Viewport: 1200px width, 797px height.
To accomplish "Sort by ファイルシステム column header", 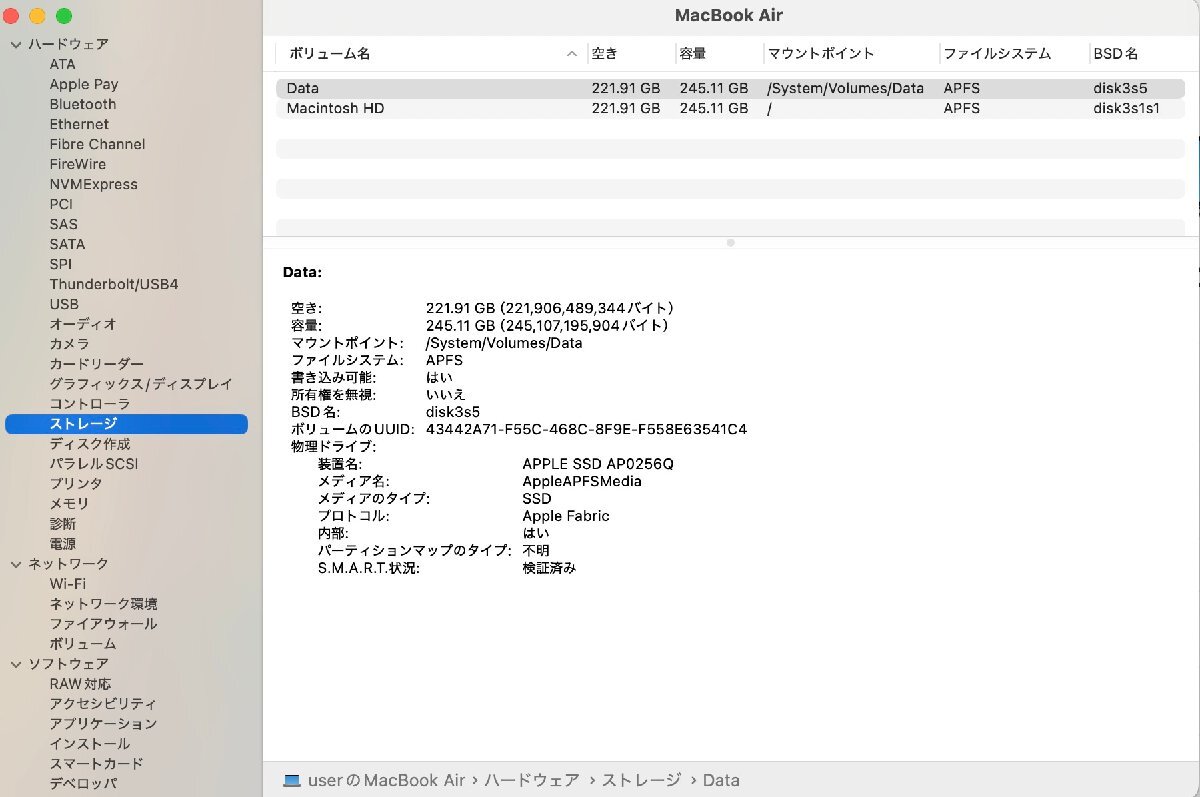I will (x=997, y=54).
